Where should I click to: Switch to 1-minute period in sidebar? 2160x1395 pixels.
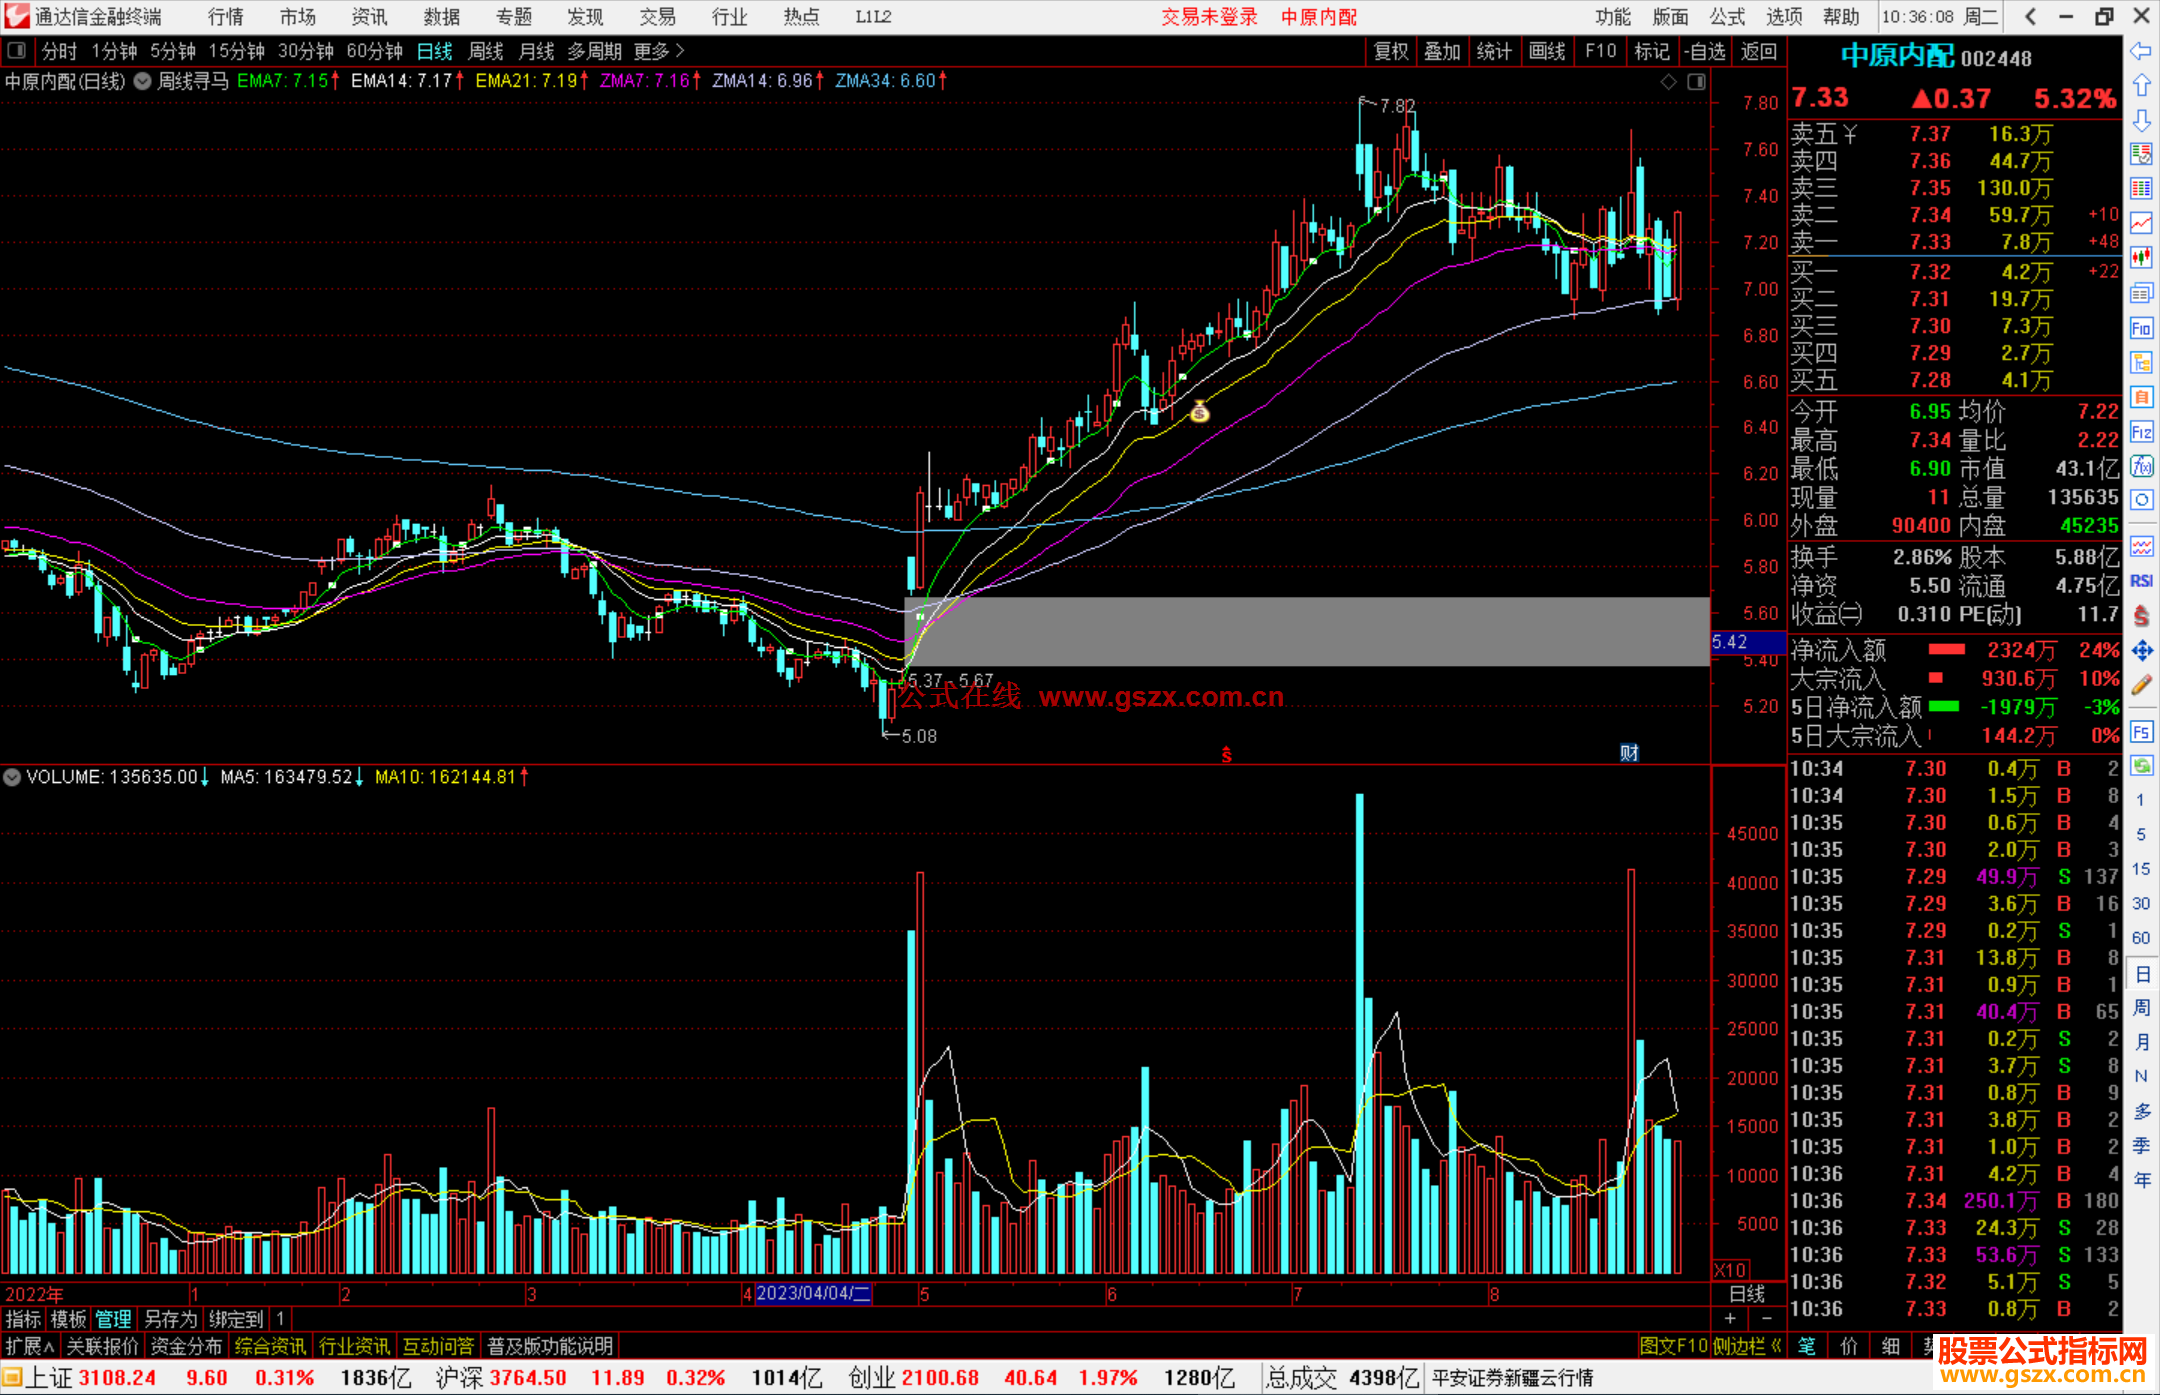click(x=2140, y=800)
